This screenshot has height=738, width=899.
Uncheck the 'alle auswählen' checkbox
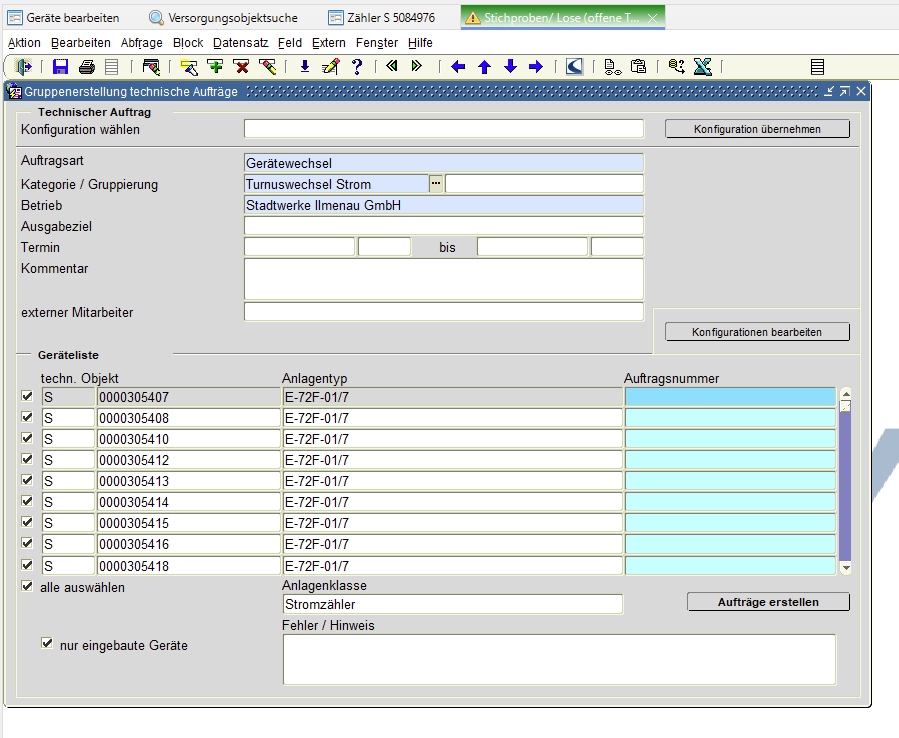coord(27,587)
